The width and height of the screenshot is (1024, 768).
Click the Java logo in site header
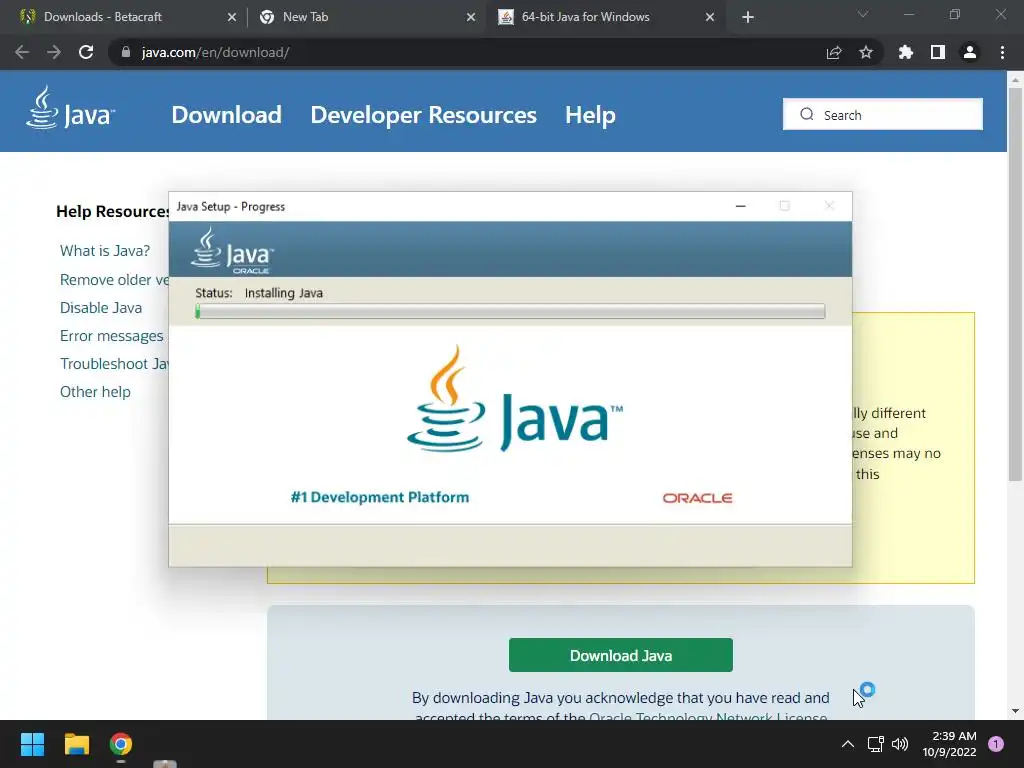click(71, 108)
